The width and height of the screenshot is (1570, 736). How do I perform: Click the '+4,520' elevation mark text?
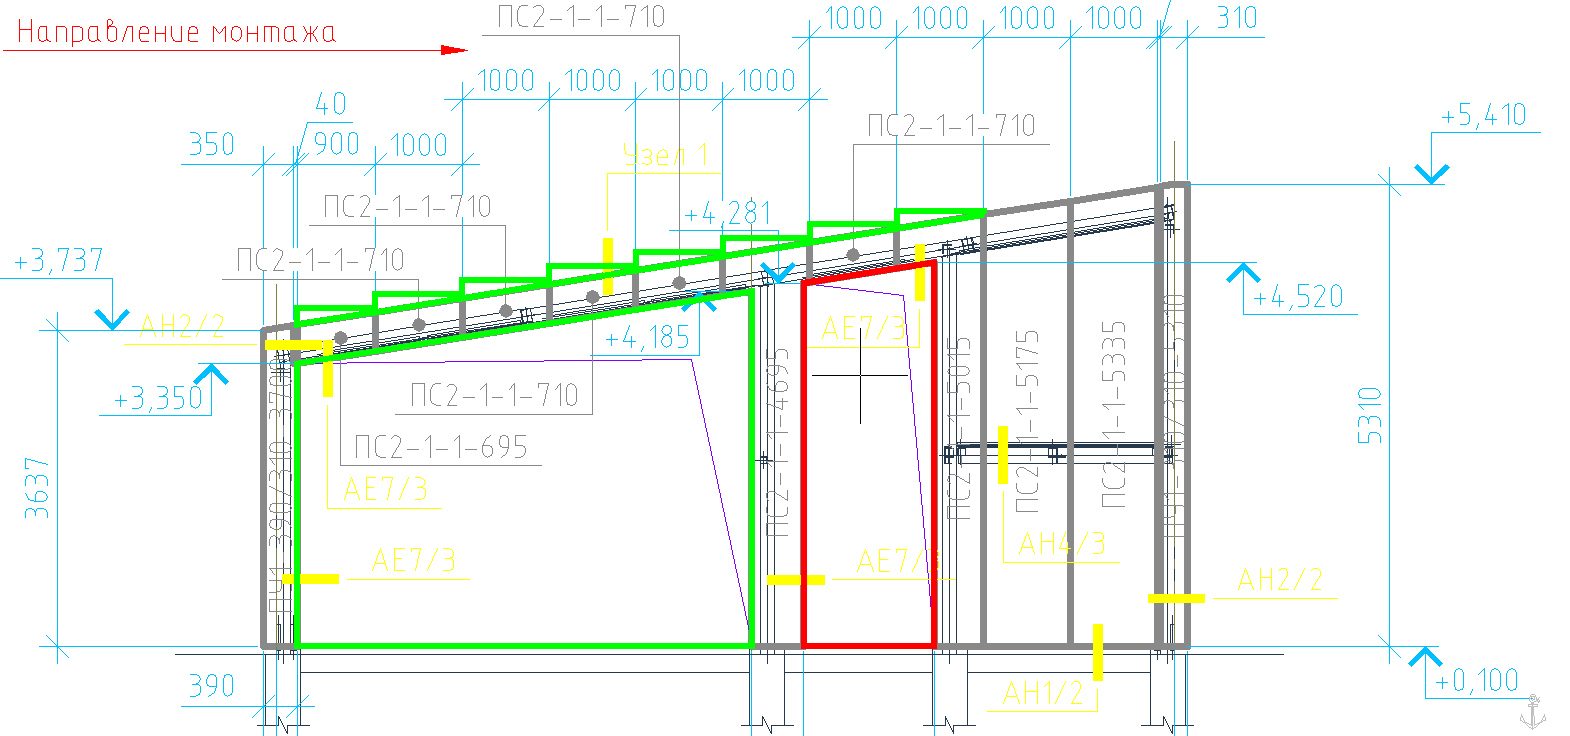(1298, 297)
